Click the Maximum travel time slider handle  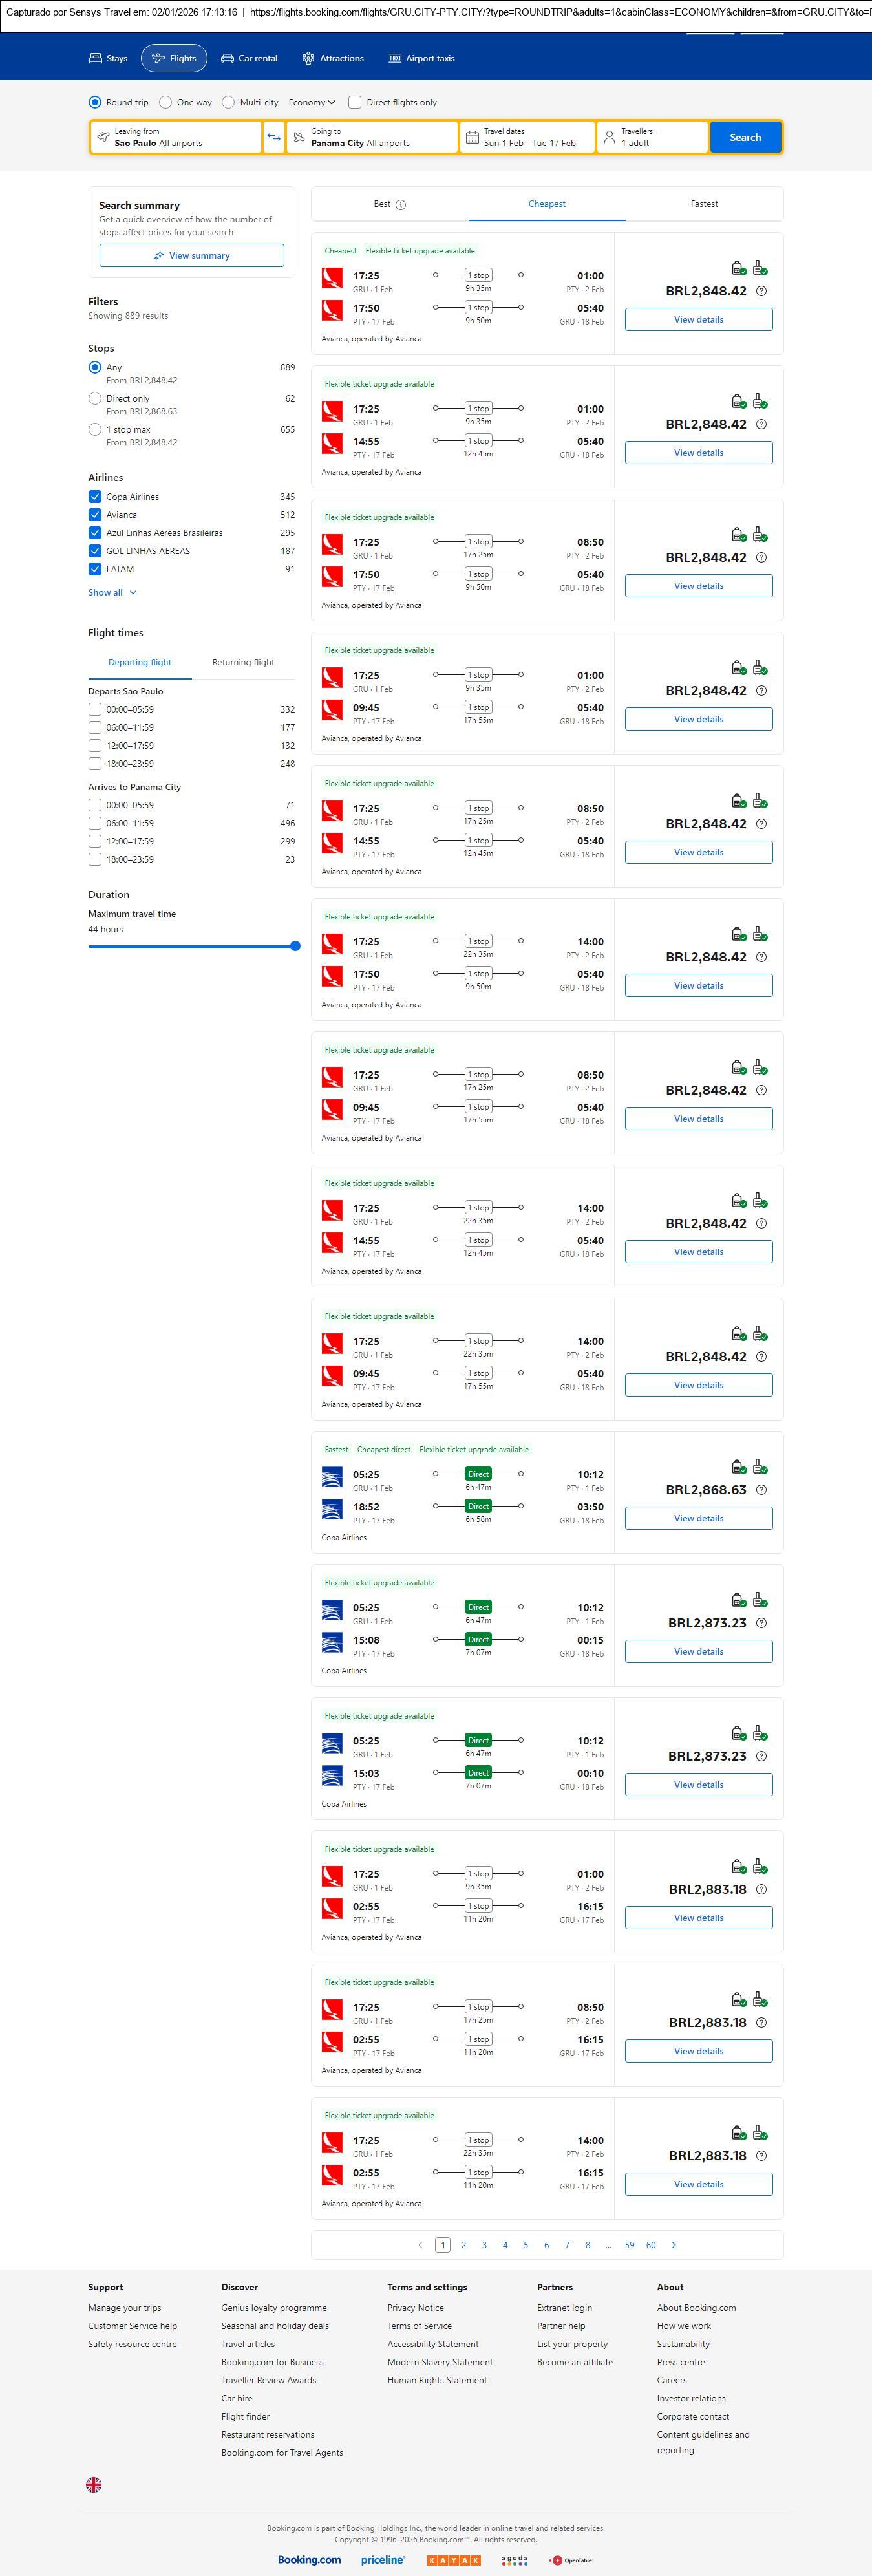click(295, 946)
